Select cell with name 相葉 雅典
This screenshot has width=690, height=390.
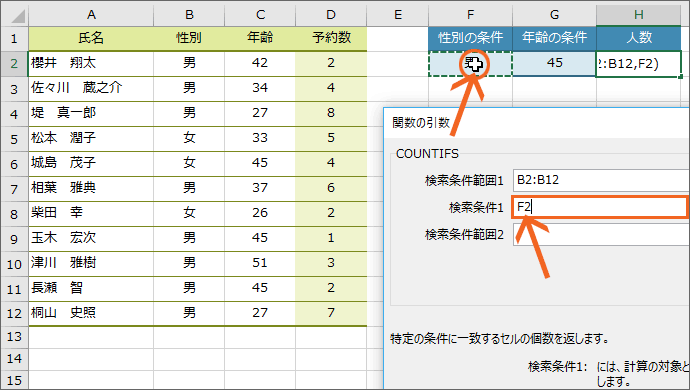point(91,189)
